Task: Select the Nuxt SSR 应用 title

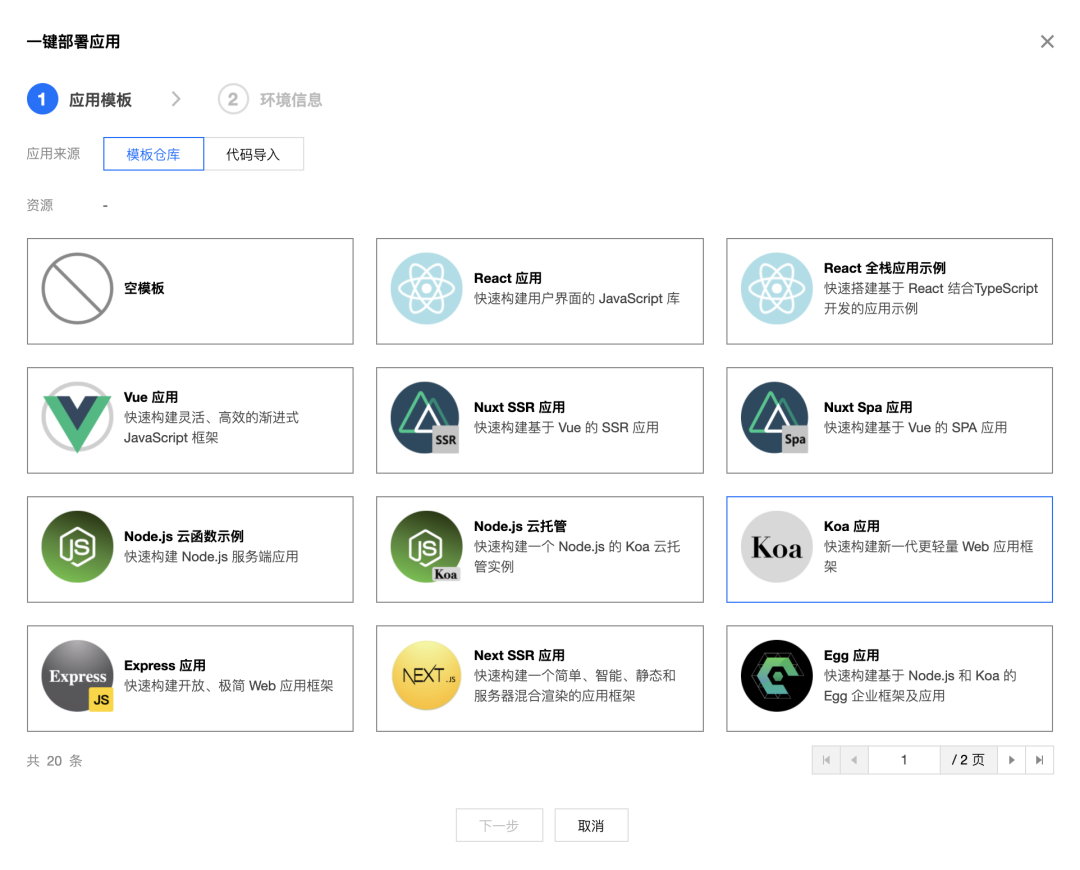Action: click(519, 407)
